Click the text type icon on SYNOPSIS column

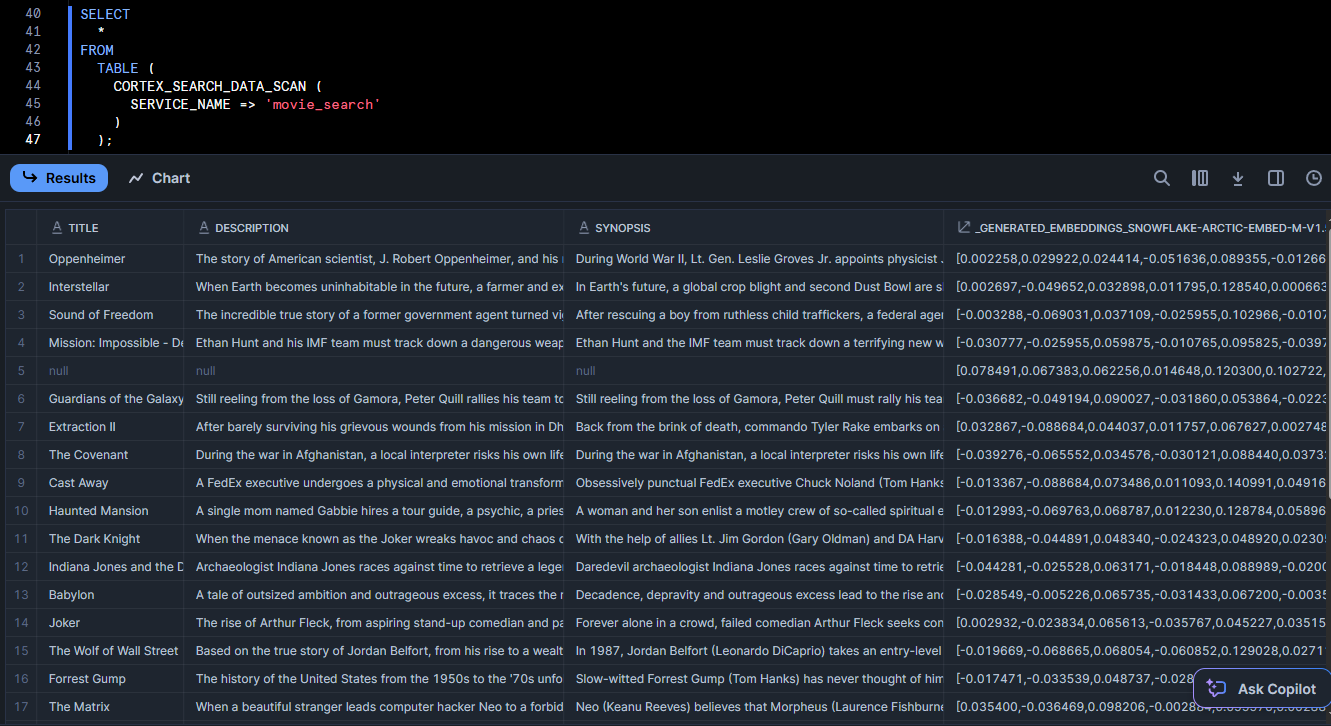click(585, 227)
